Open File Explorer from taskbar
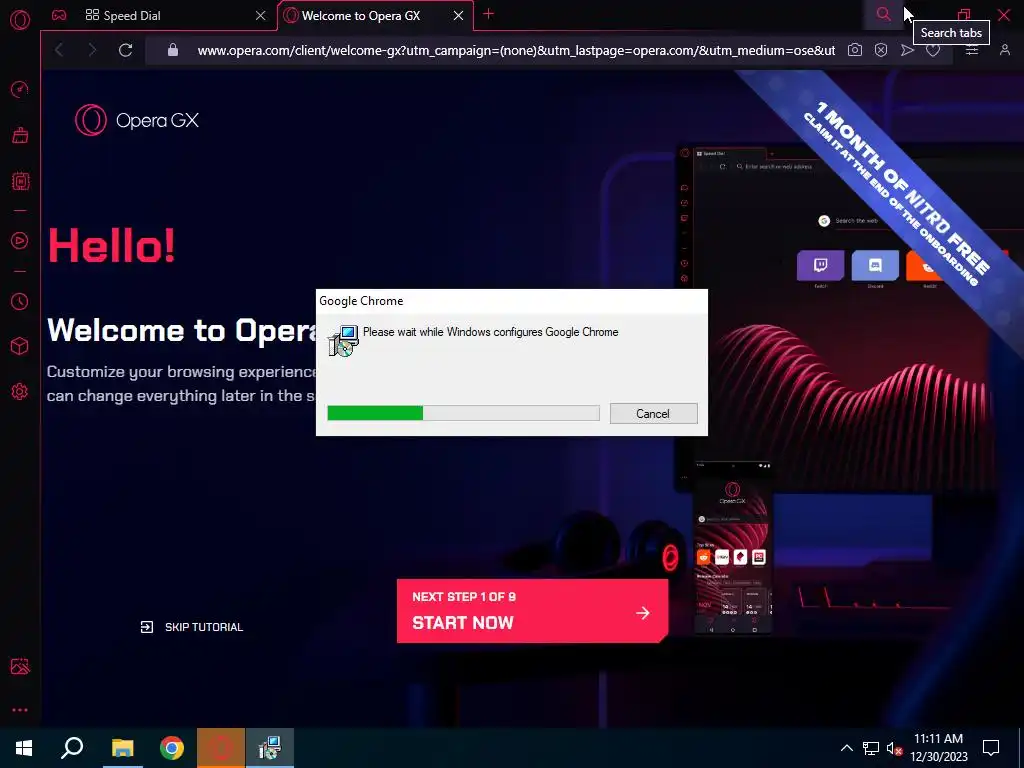The height and width of the screenshot is (768, 1024). click(122, 748)
